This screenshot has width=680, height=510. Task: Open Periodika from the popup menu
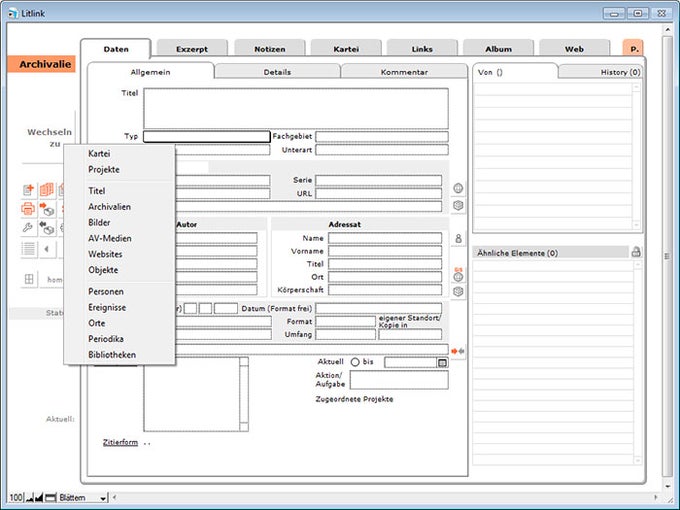click(x=106, y=339)
